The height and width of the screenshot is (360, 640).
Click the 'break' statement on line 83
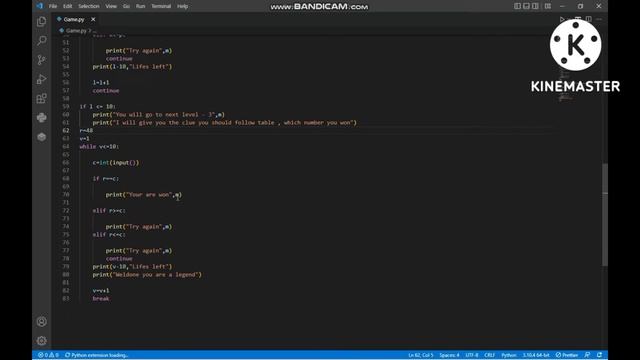point(101,299)
